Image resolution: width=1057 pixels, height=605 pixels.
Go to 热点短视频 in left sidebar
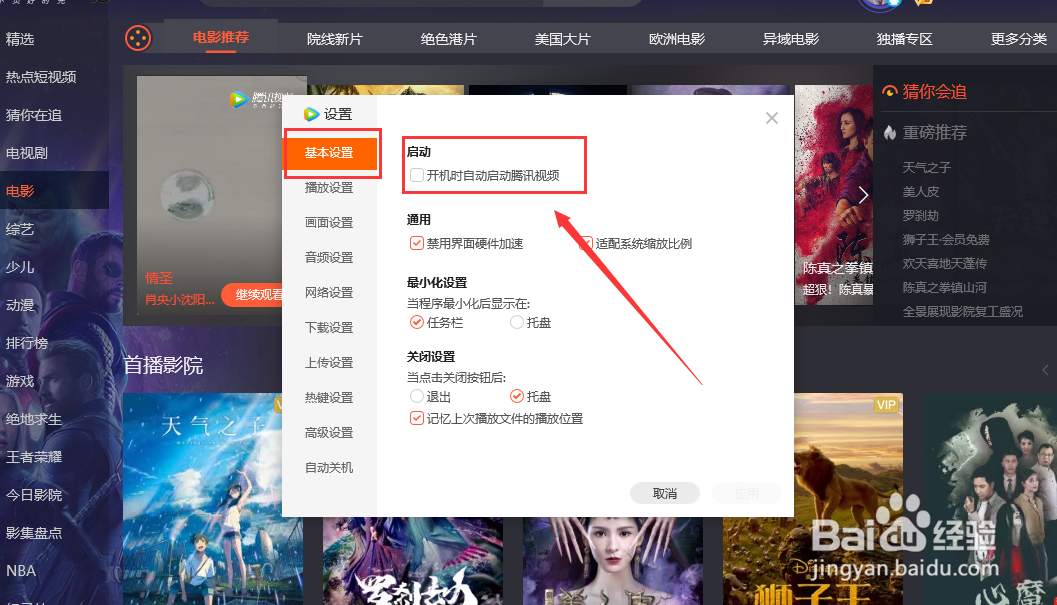click(x=41, y=77)
